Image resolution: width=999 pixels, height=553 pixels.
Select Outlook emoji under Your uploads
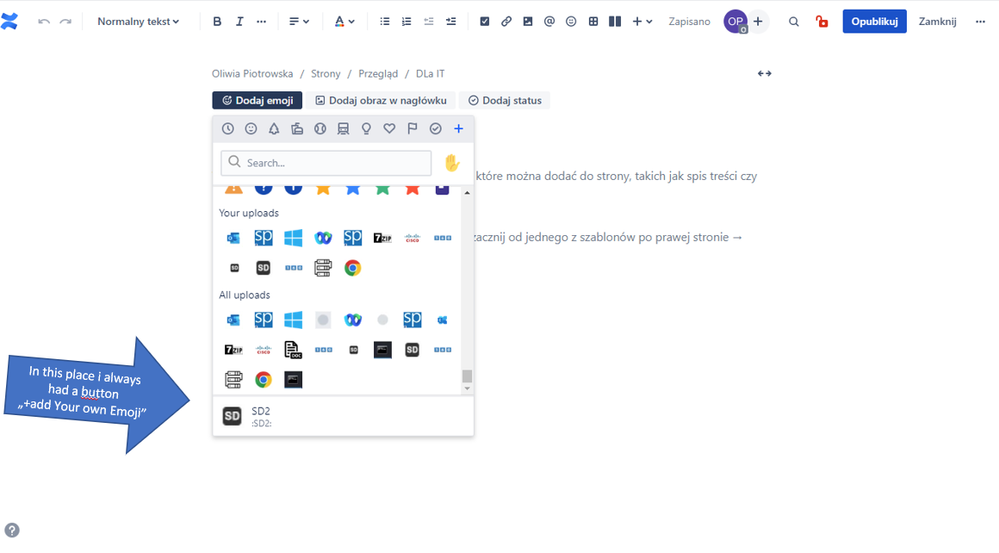[x=233, y=238]
